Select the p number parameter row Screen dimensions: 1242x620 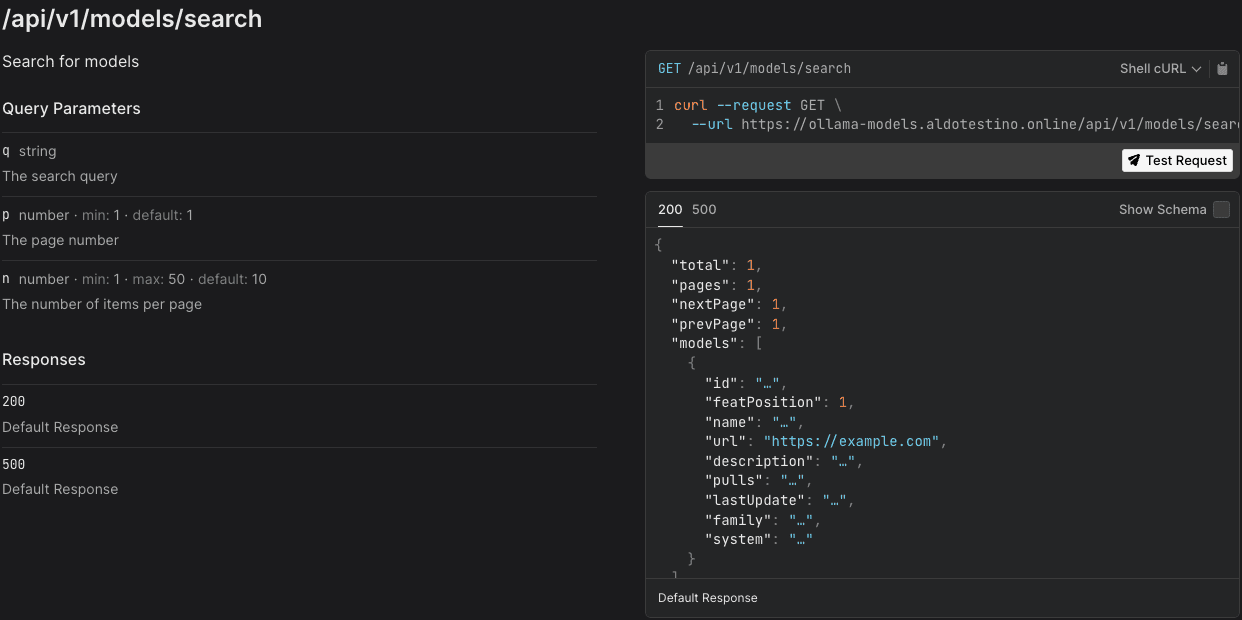98,215
